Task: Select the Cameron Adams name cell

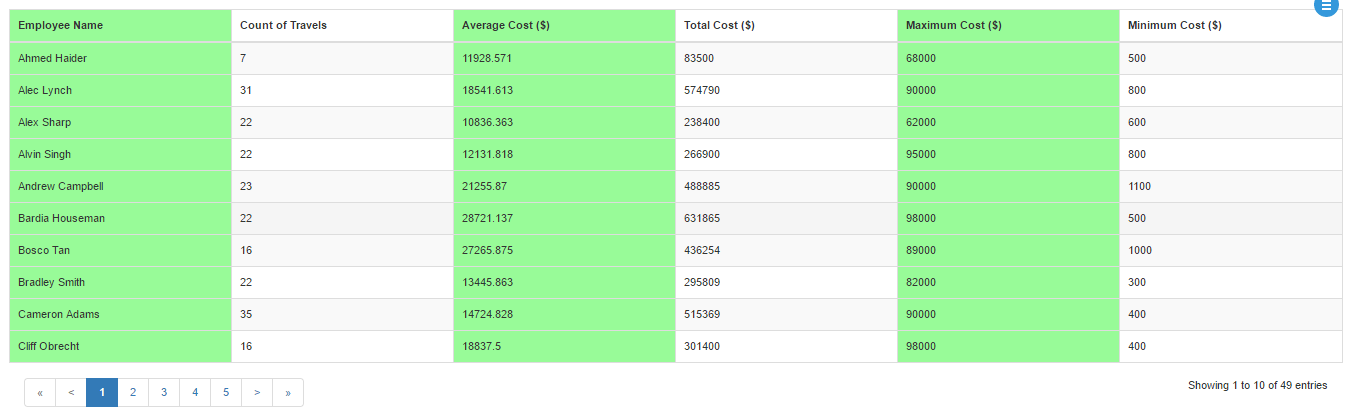Action: tap(121, 315)
